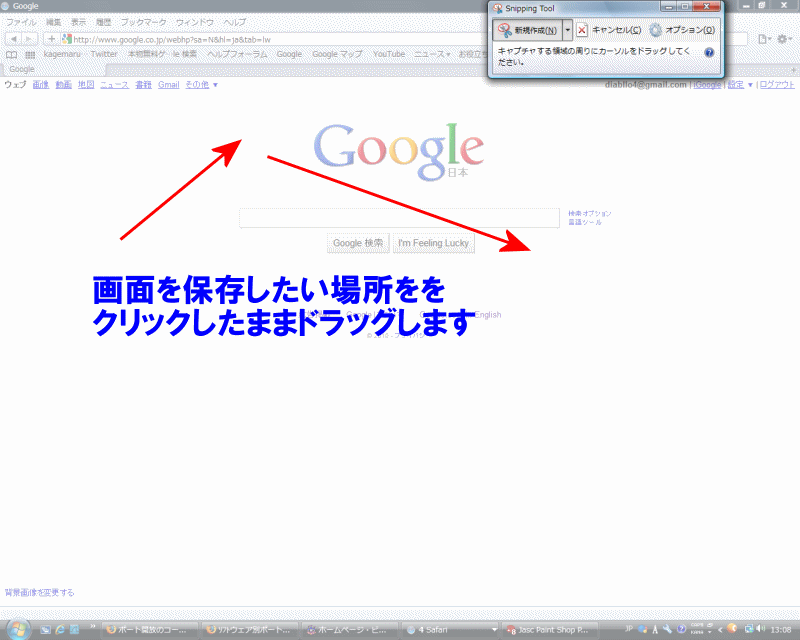This screenshot has width=800, height=640.
Task: Open the bookmarks book icon
Action: (x=11, y=55)
